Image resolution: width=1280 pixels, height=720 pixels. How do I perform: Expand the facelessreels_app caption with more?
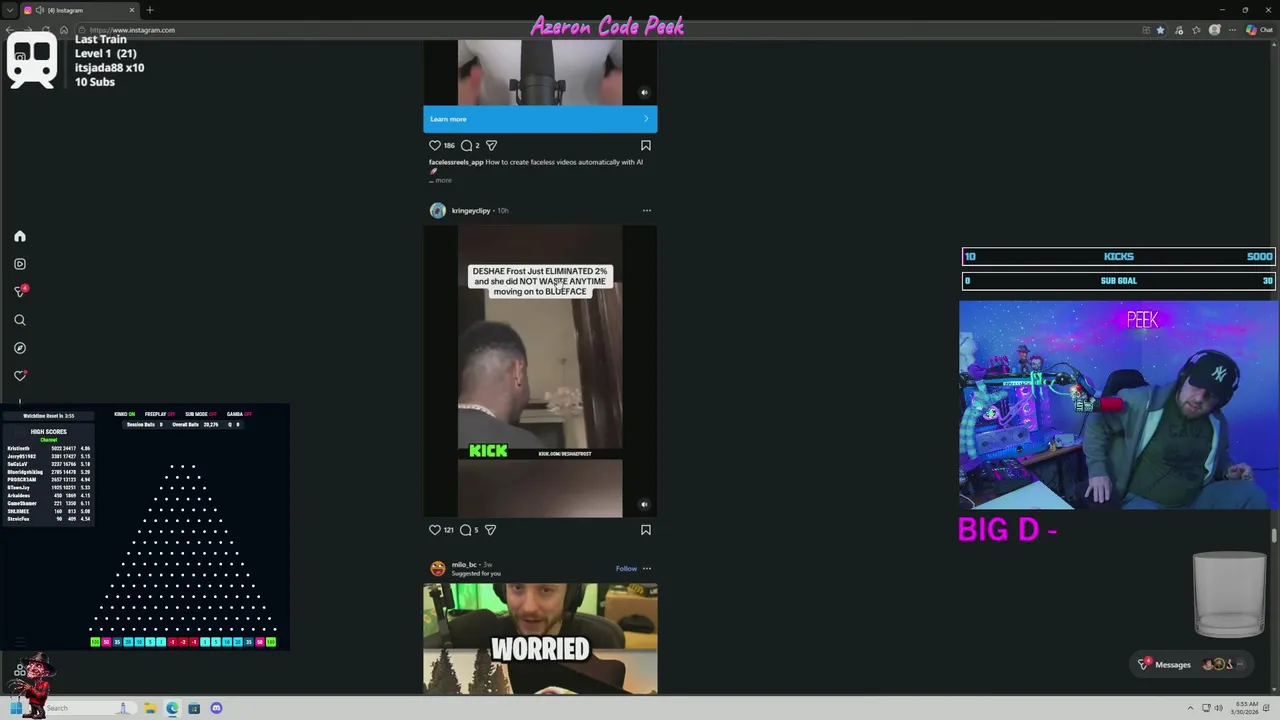pyautogui.click(x=442, y=180)
